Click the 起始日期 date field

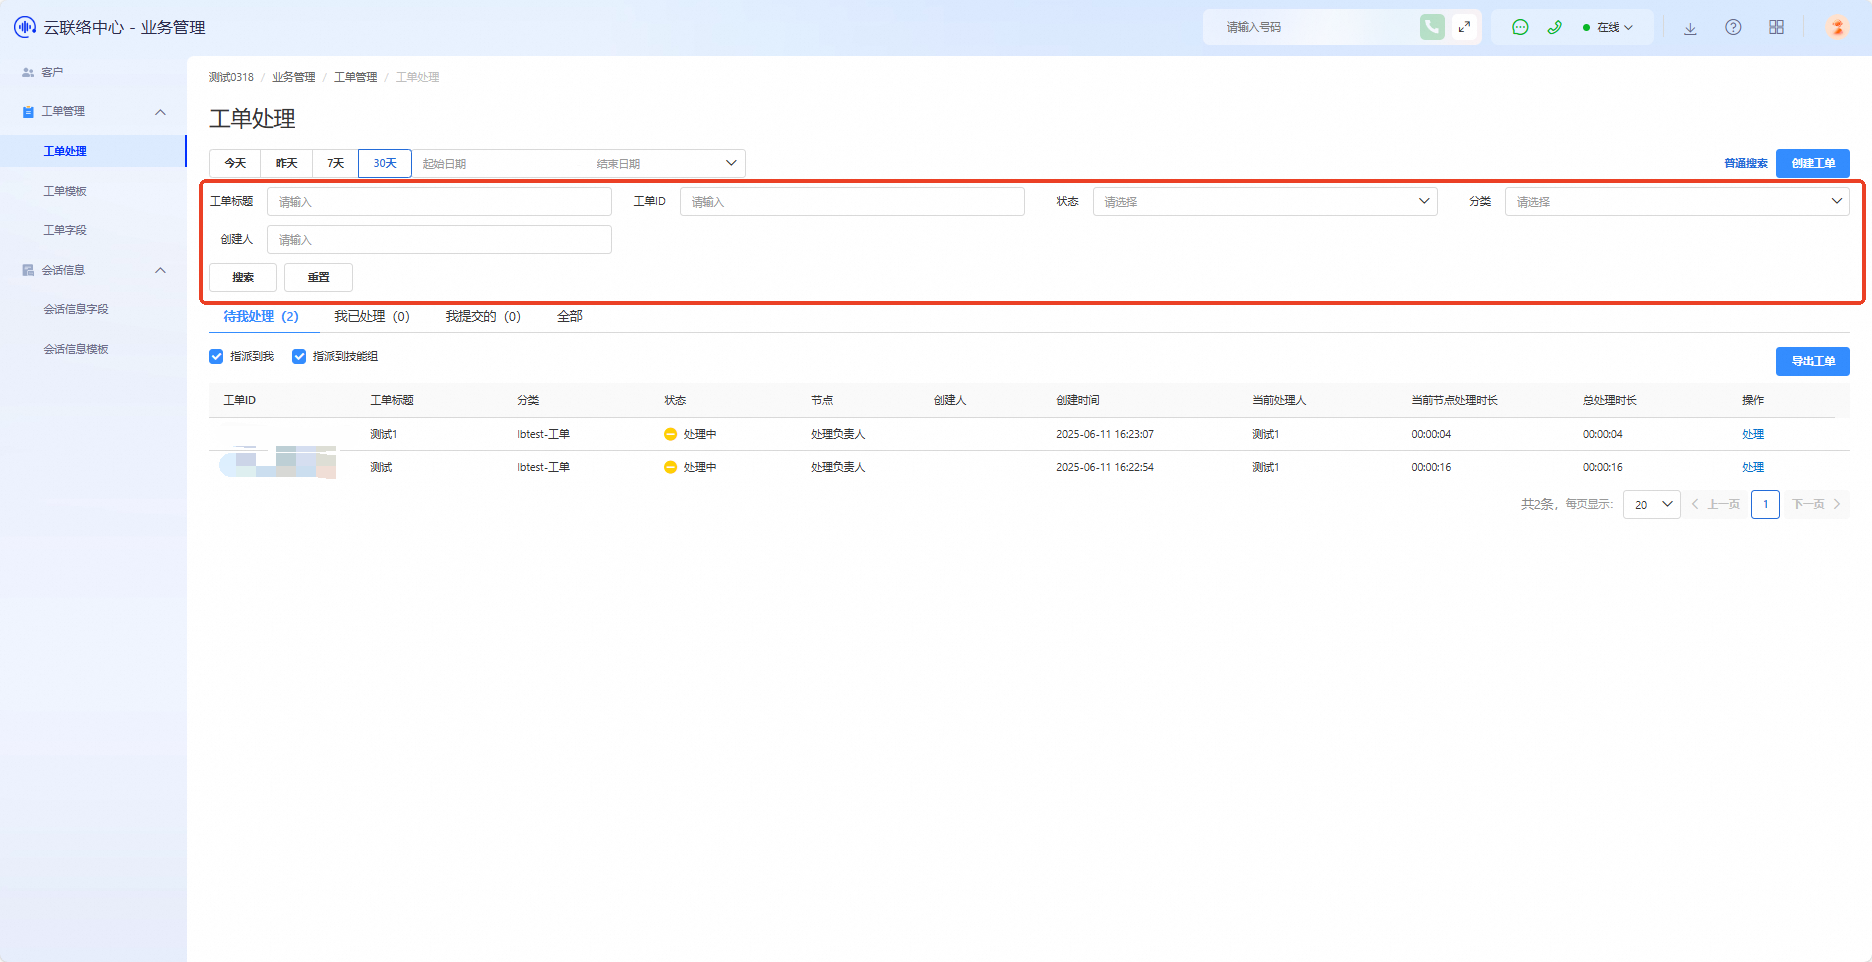point(499,163)
